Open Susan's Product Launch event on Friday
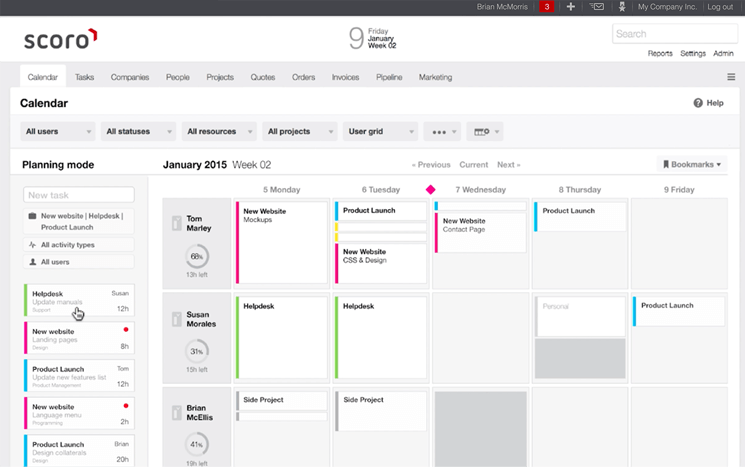Image resolution: width=745 pixels, height=467 pixels. (x=679, y=311)
